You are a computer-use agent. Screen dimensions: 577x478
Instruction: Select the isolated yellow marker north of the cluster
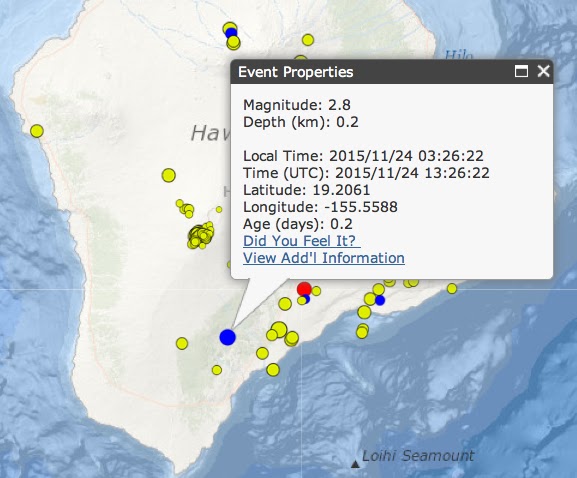tap(169, 175)
